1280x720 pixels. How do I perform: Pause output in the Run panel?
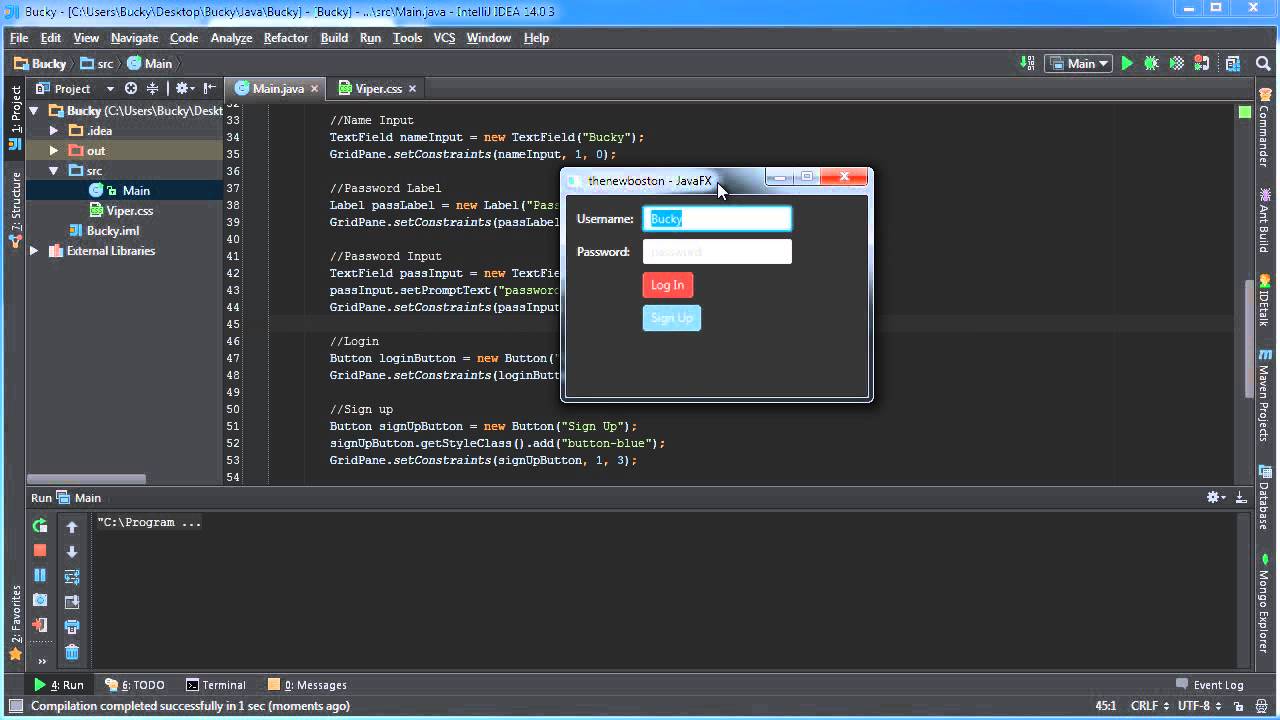pyautogui.click(x=40, y=575)
